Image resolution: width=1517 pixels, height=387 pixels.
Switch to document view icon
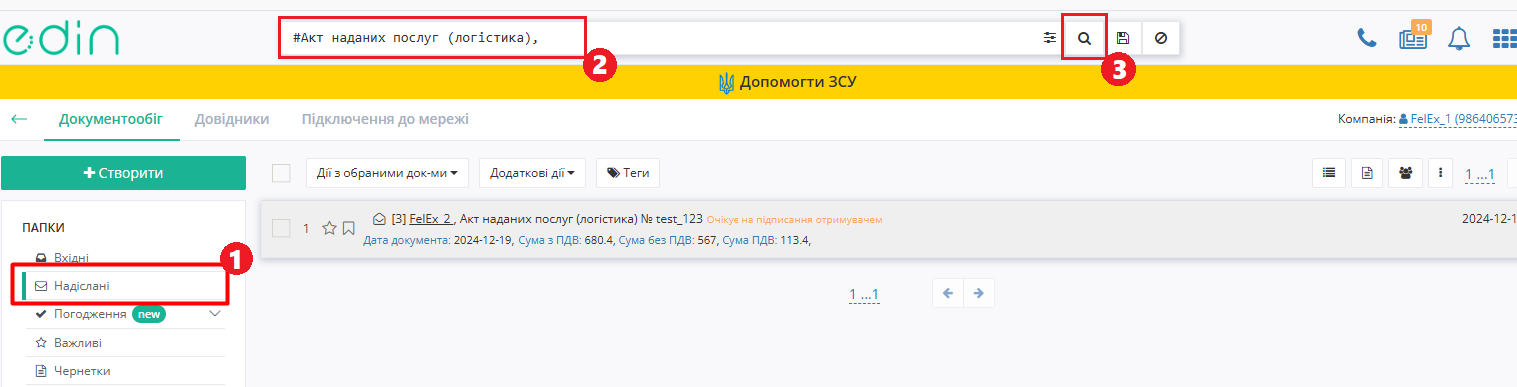(x=1367, y=173)
